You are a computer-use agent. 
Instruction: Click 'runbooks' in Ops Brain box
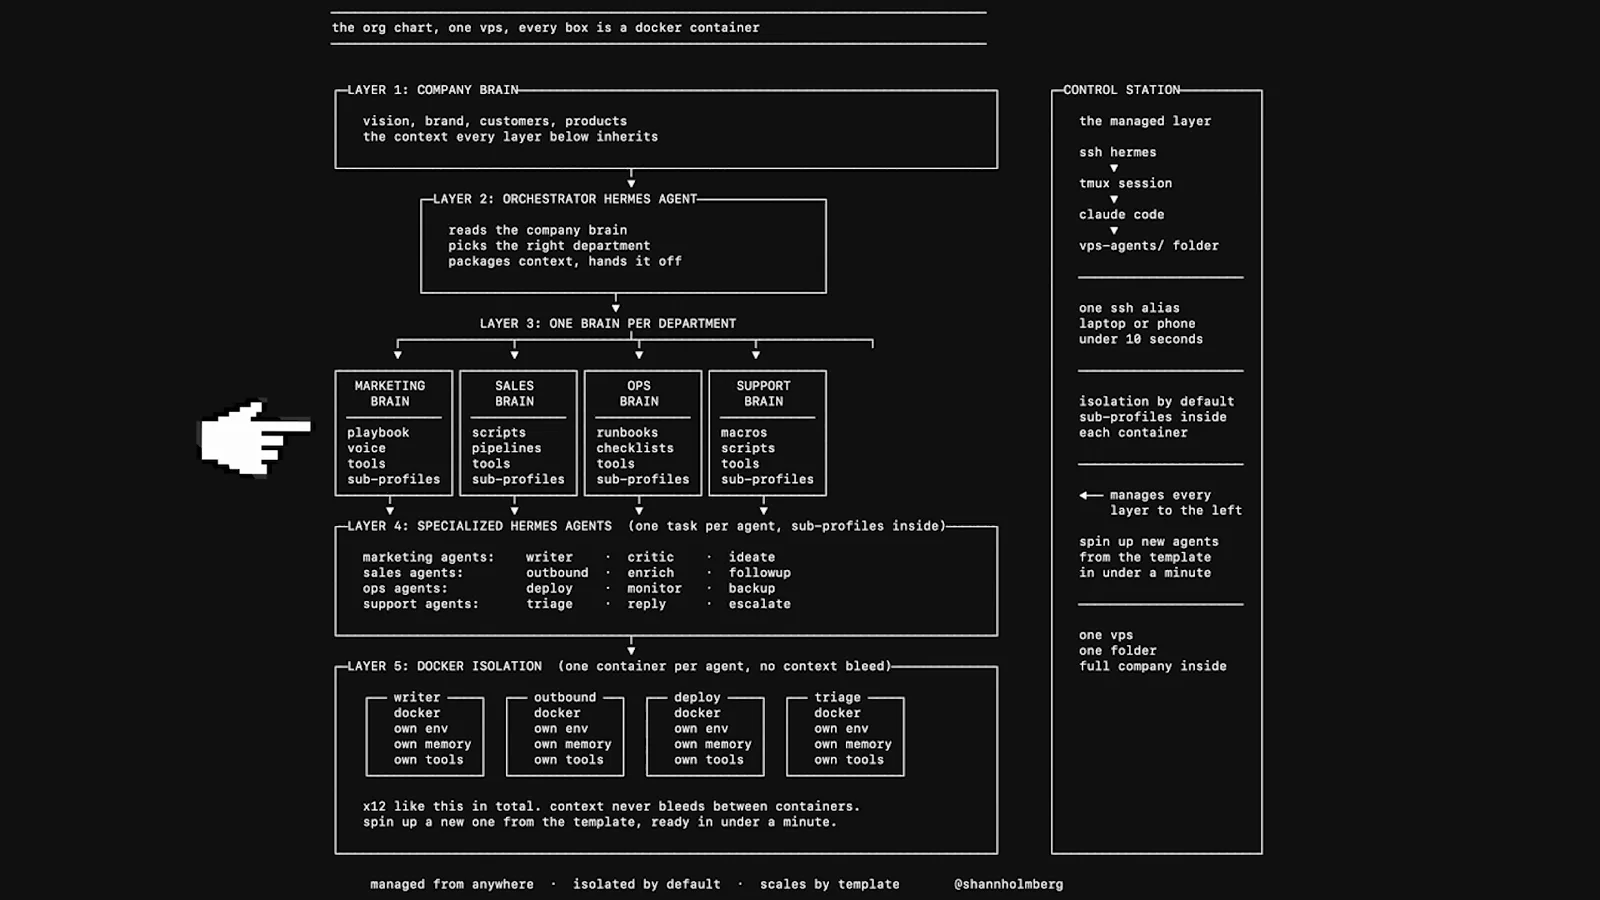coord(627,432)
